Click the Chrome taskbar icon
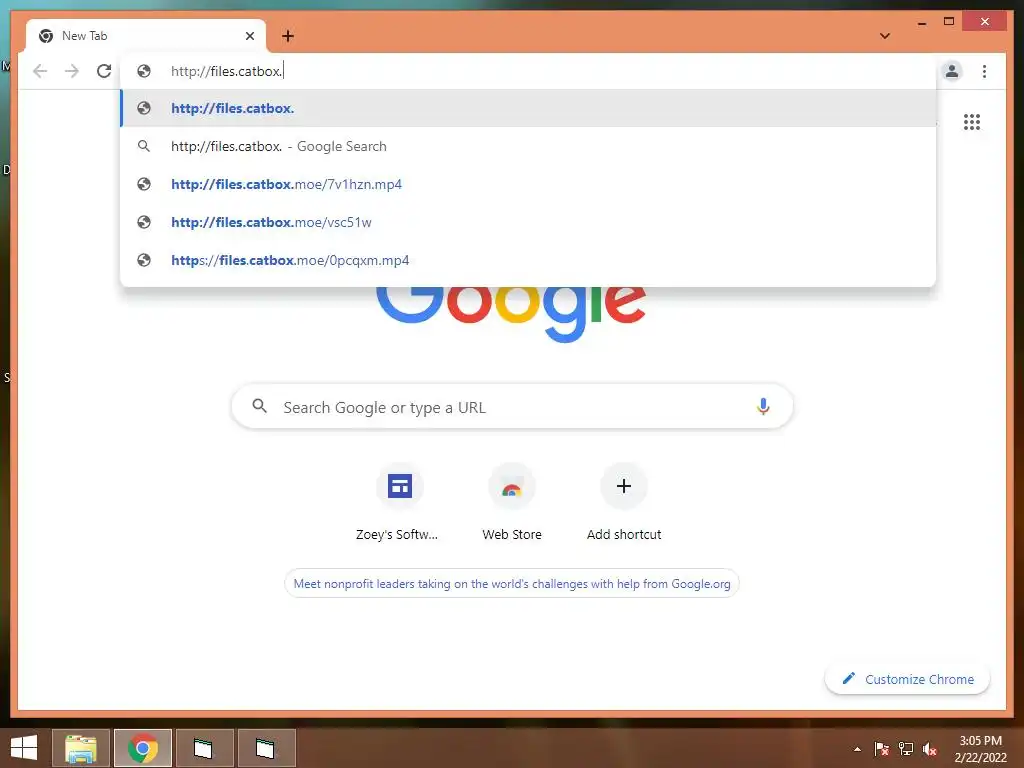Viewport: 1024px width, 768px height. point(143,748)
